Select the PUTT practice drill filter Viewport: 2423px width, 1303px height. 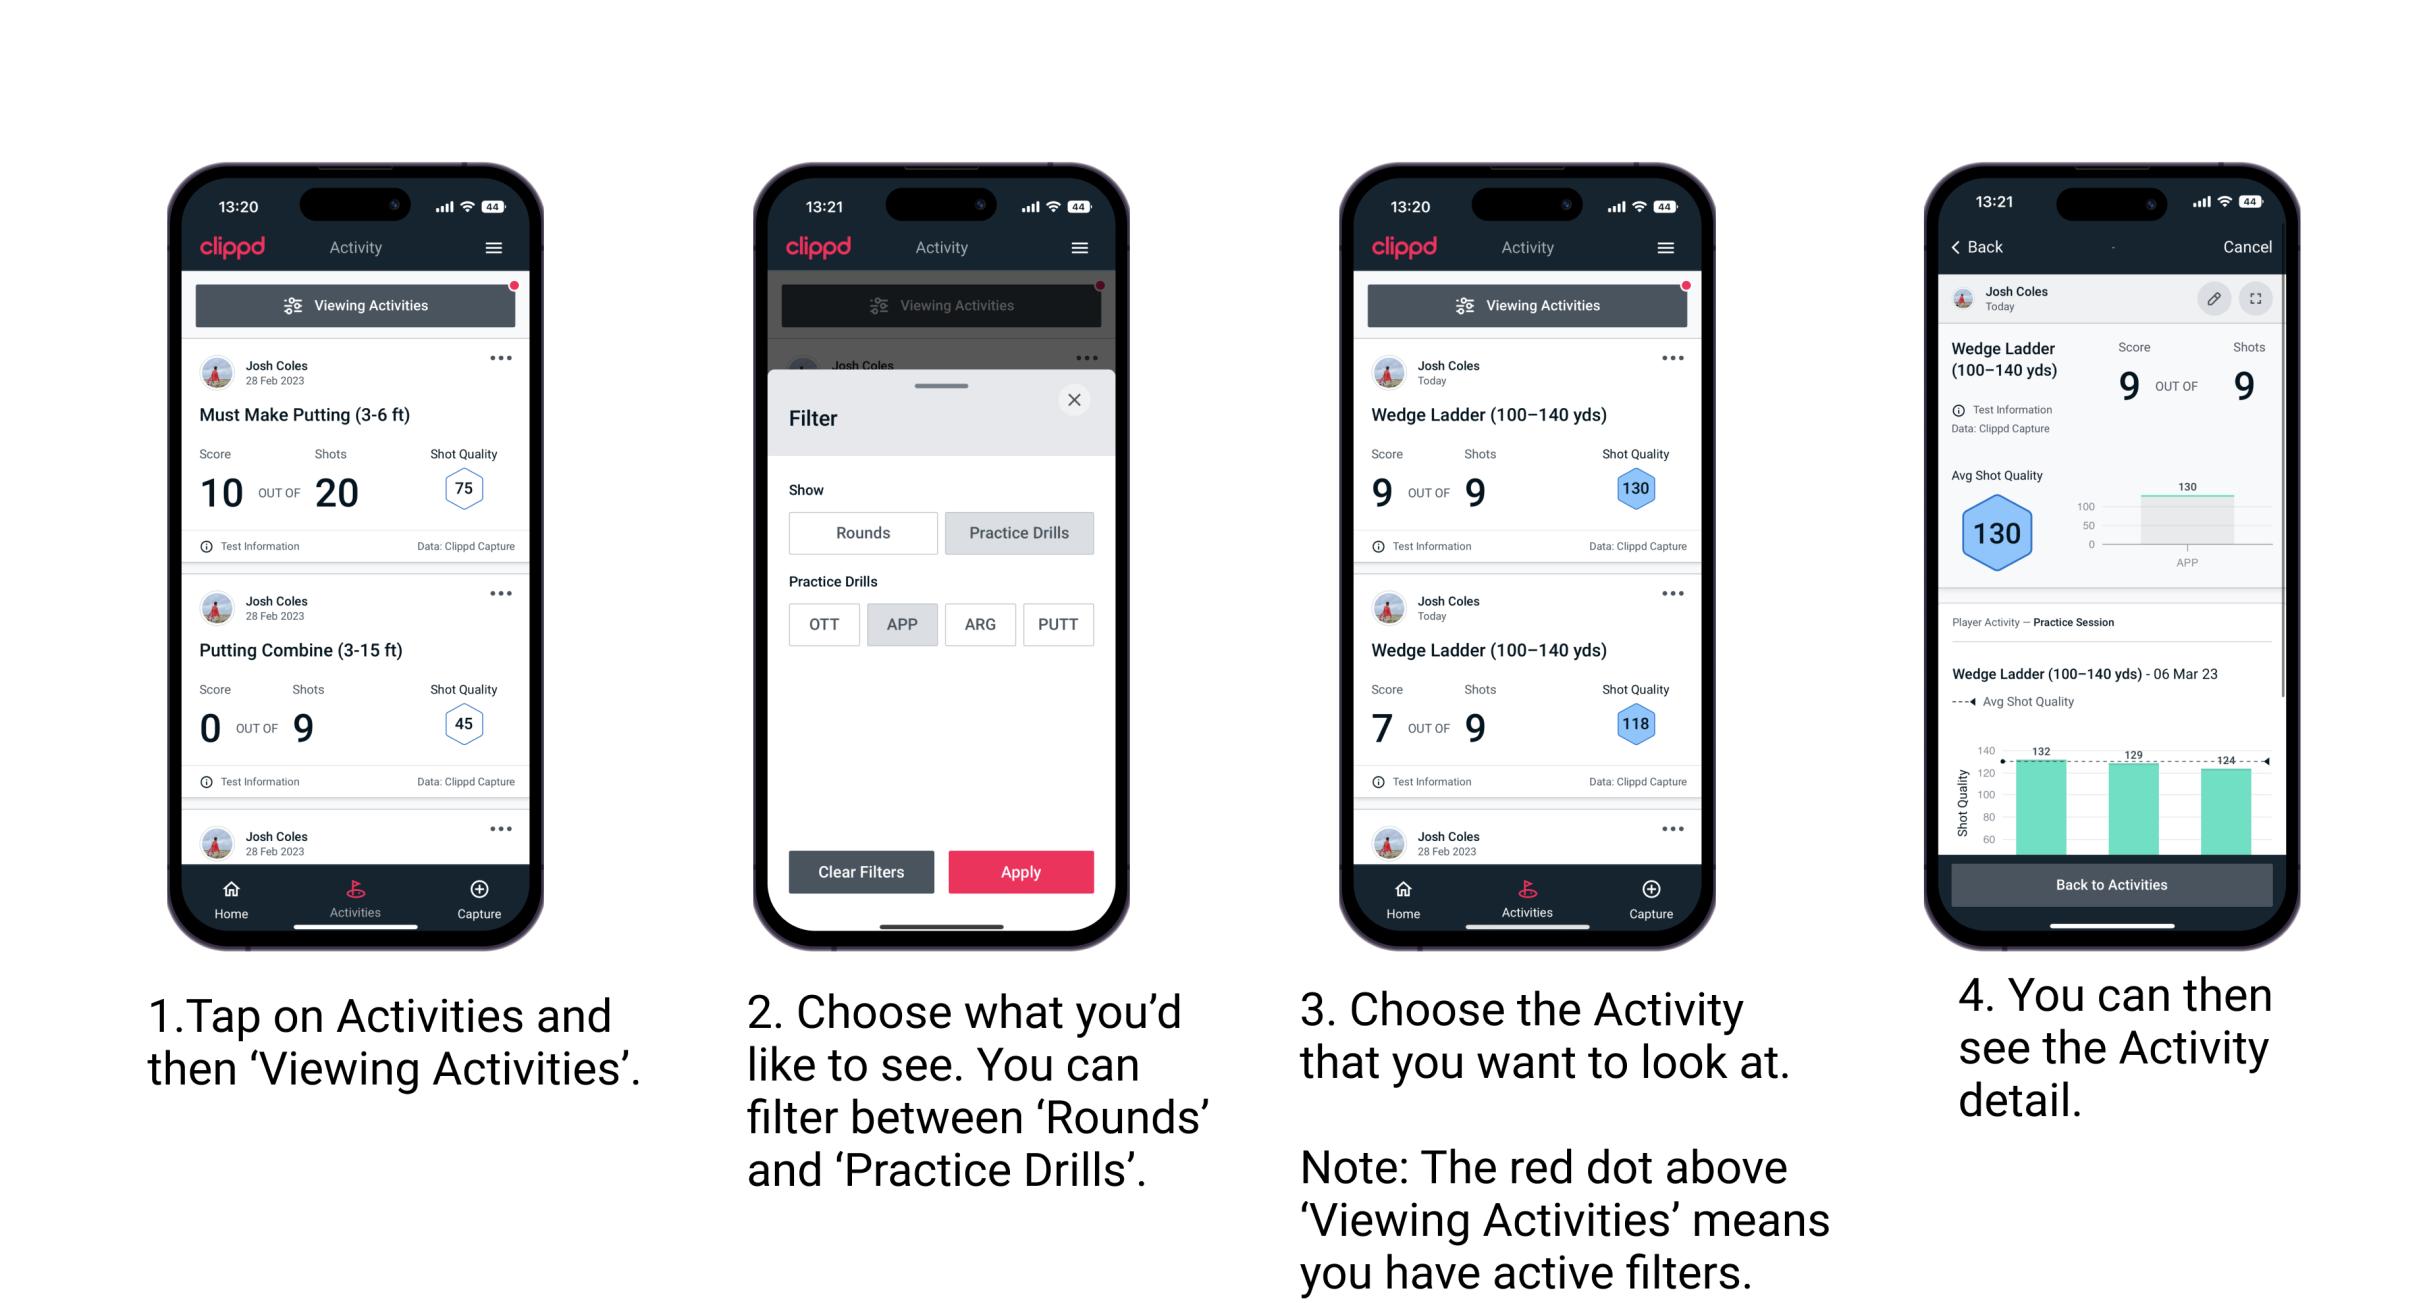point(1056,624)
